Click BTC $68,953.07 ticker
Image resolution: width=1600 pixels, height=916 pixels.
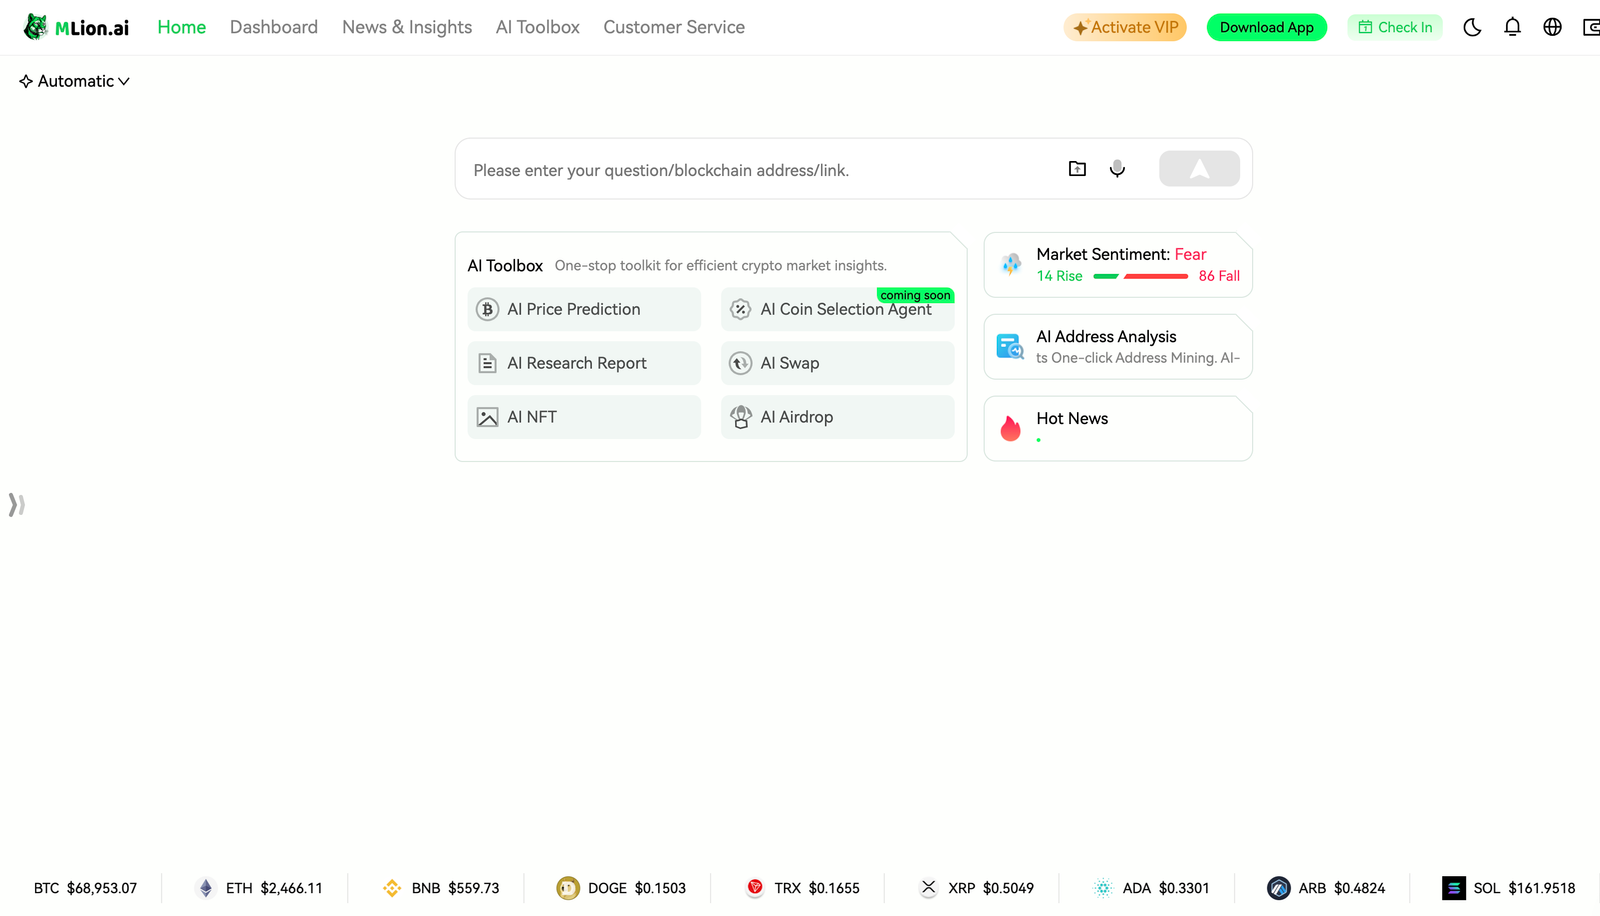(85, 888)
